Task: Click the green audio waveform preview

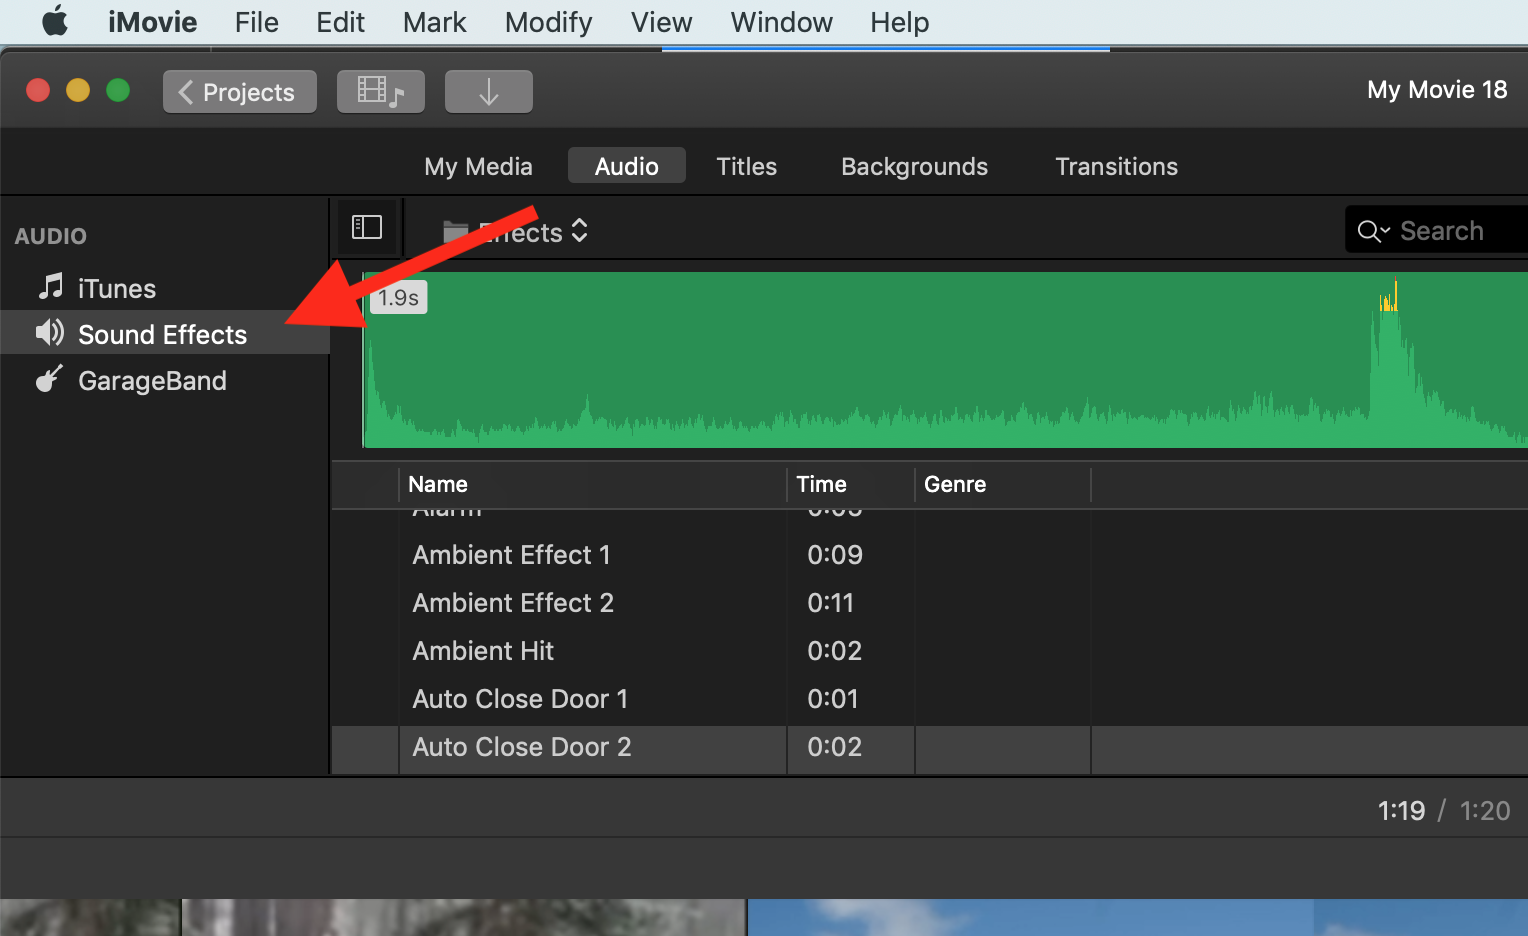Action: (945, 360)
